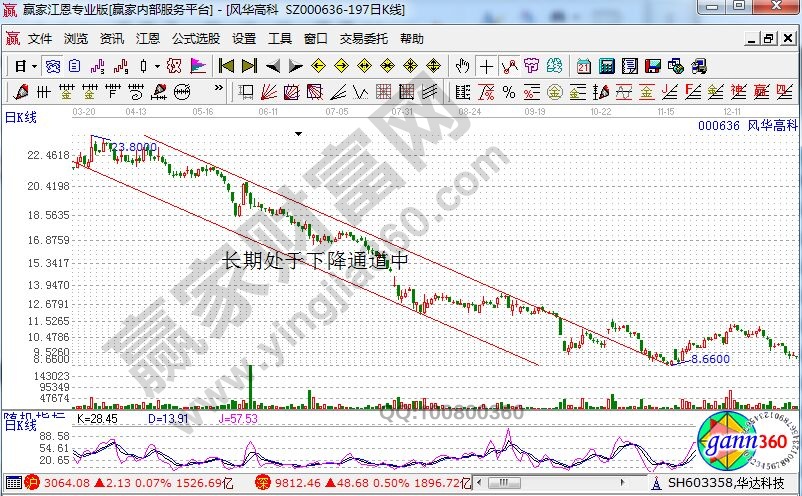
Task: Jump to last bar with skip-end arrow
Action: (x=248, y=66)
